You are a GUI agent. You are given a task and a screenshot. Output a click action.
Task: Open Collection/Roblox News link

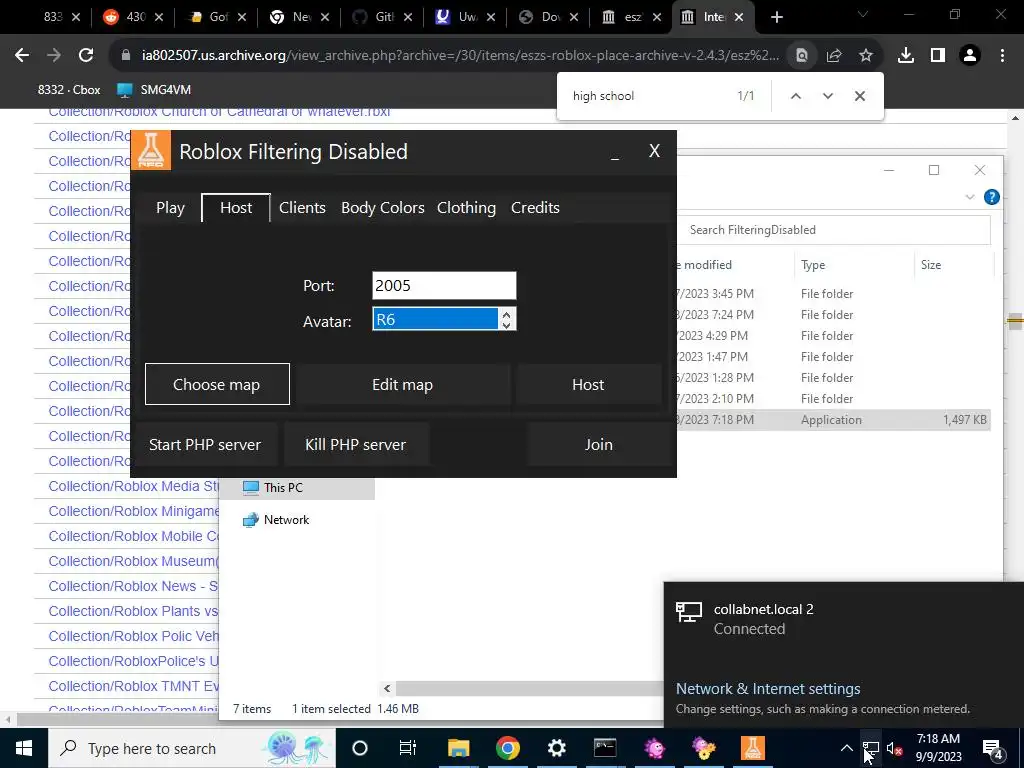133,586
